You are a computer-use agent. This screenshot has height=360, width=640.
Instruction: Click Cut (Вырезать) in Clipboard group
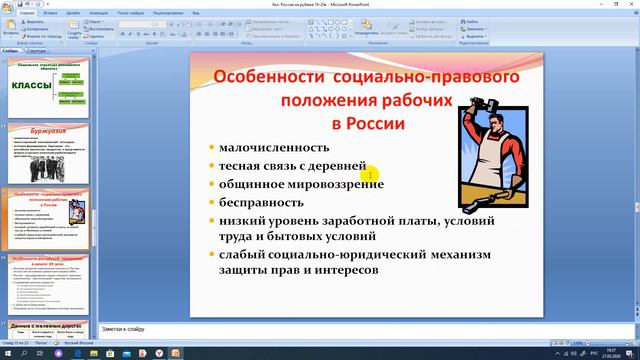pyautogui.click(x=32, y=22)
